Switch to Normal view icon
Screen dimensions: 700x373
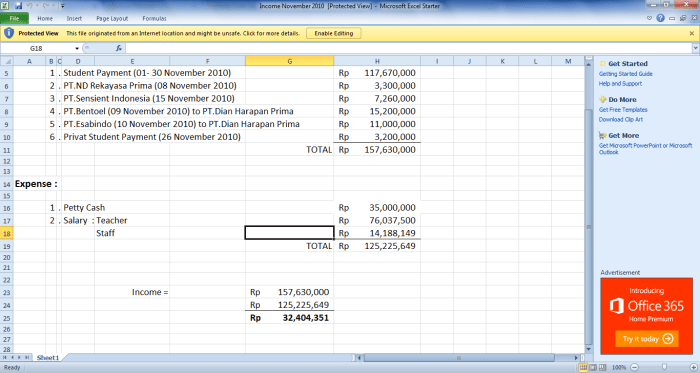(x=583, y=367)
